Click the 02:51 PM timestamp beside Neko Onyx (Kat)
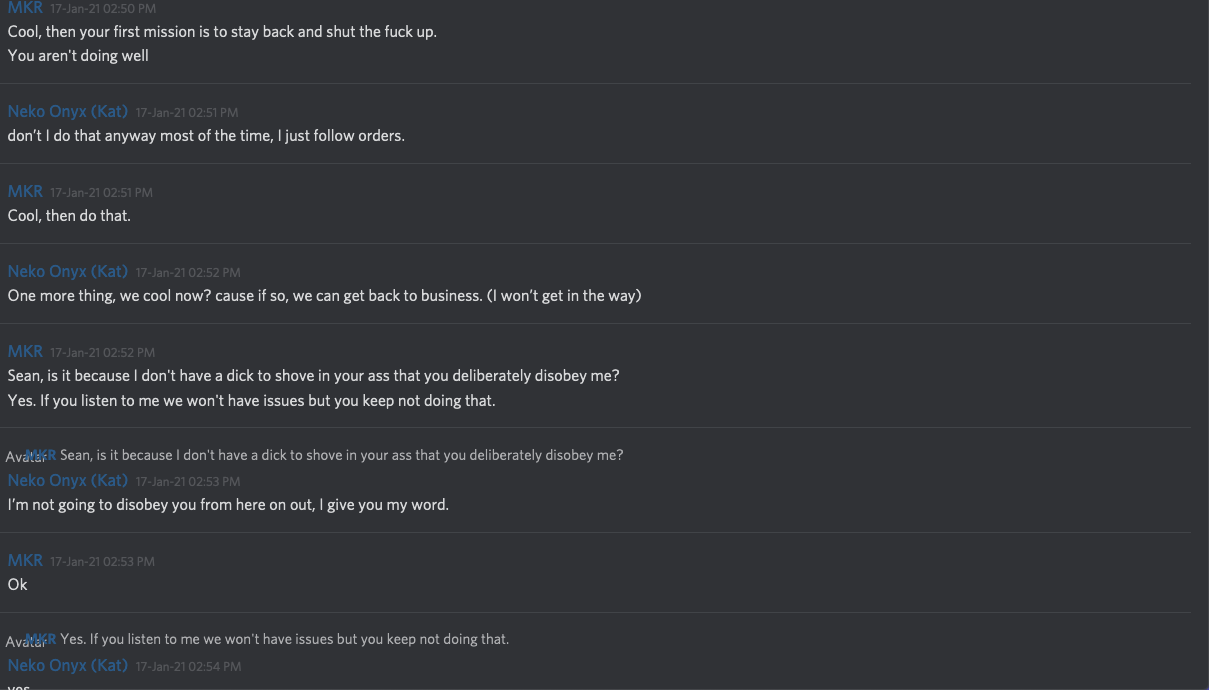 pyautogui.click(x=187, y=113)
